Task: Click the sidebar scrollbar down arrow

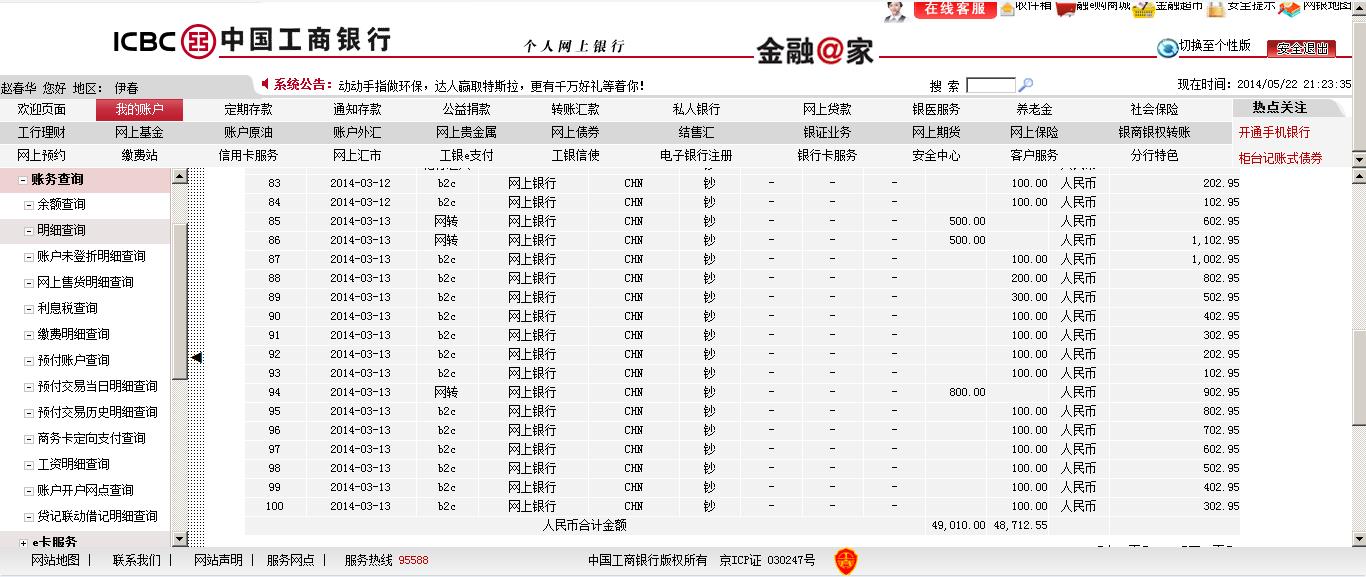Action: [x=180, y=537]
